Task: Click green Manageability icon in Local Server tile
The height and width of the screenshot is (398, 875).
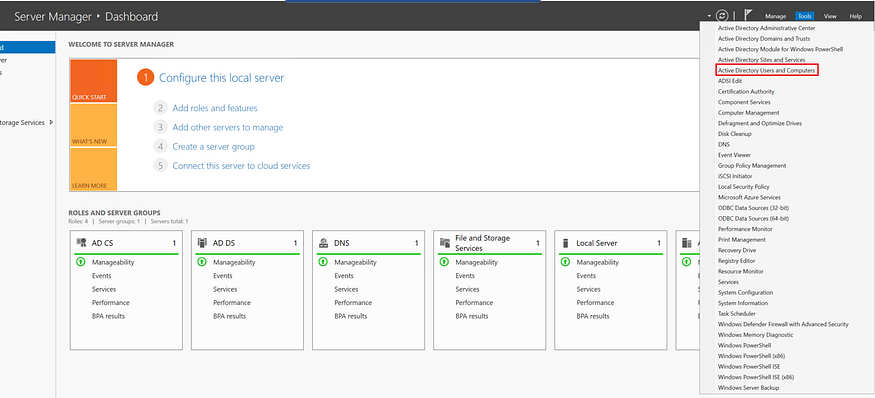Action: [x=565, y=262]
